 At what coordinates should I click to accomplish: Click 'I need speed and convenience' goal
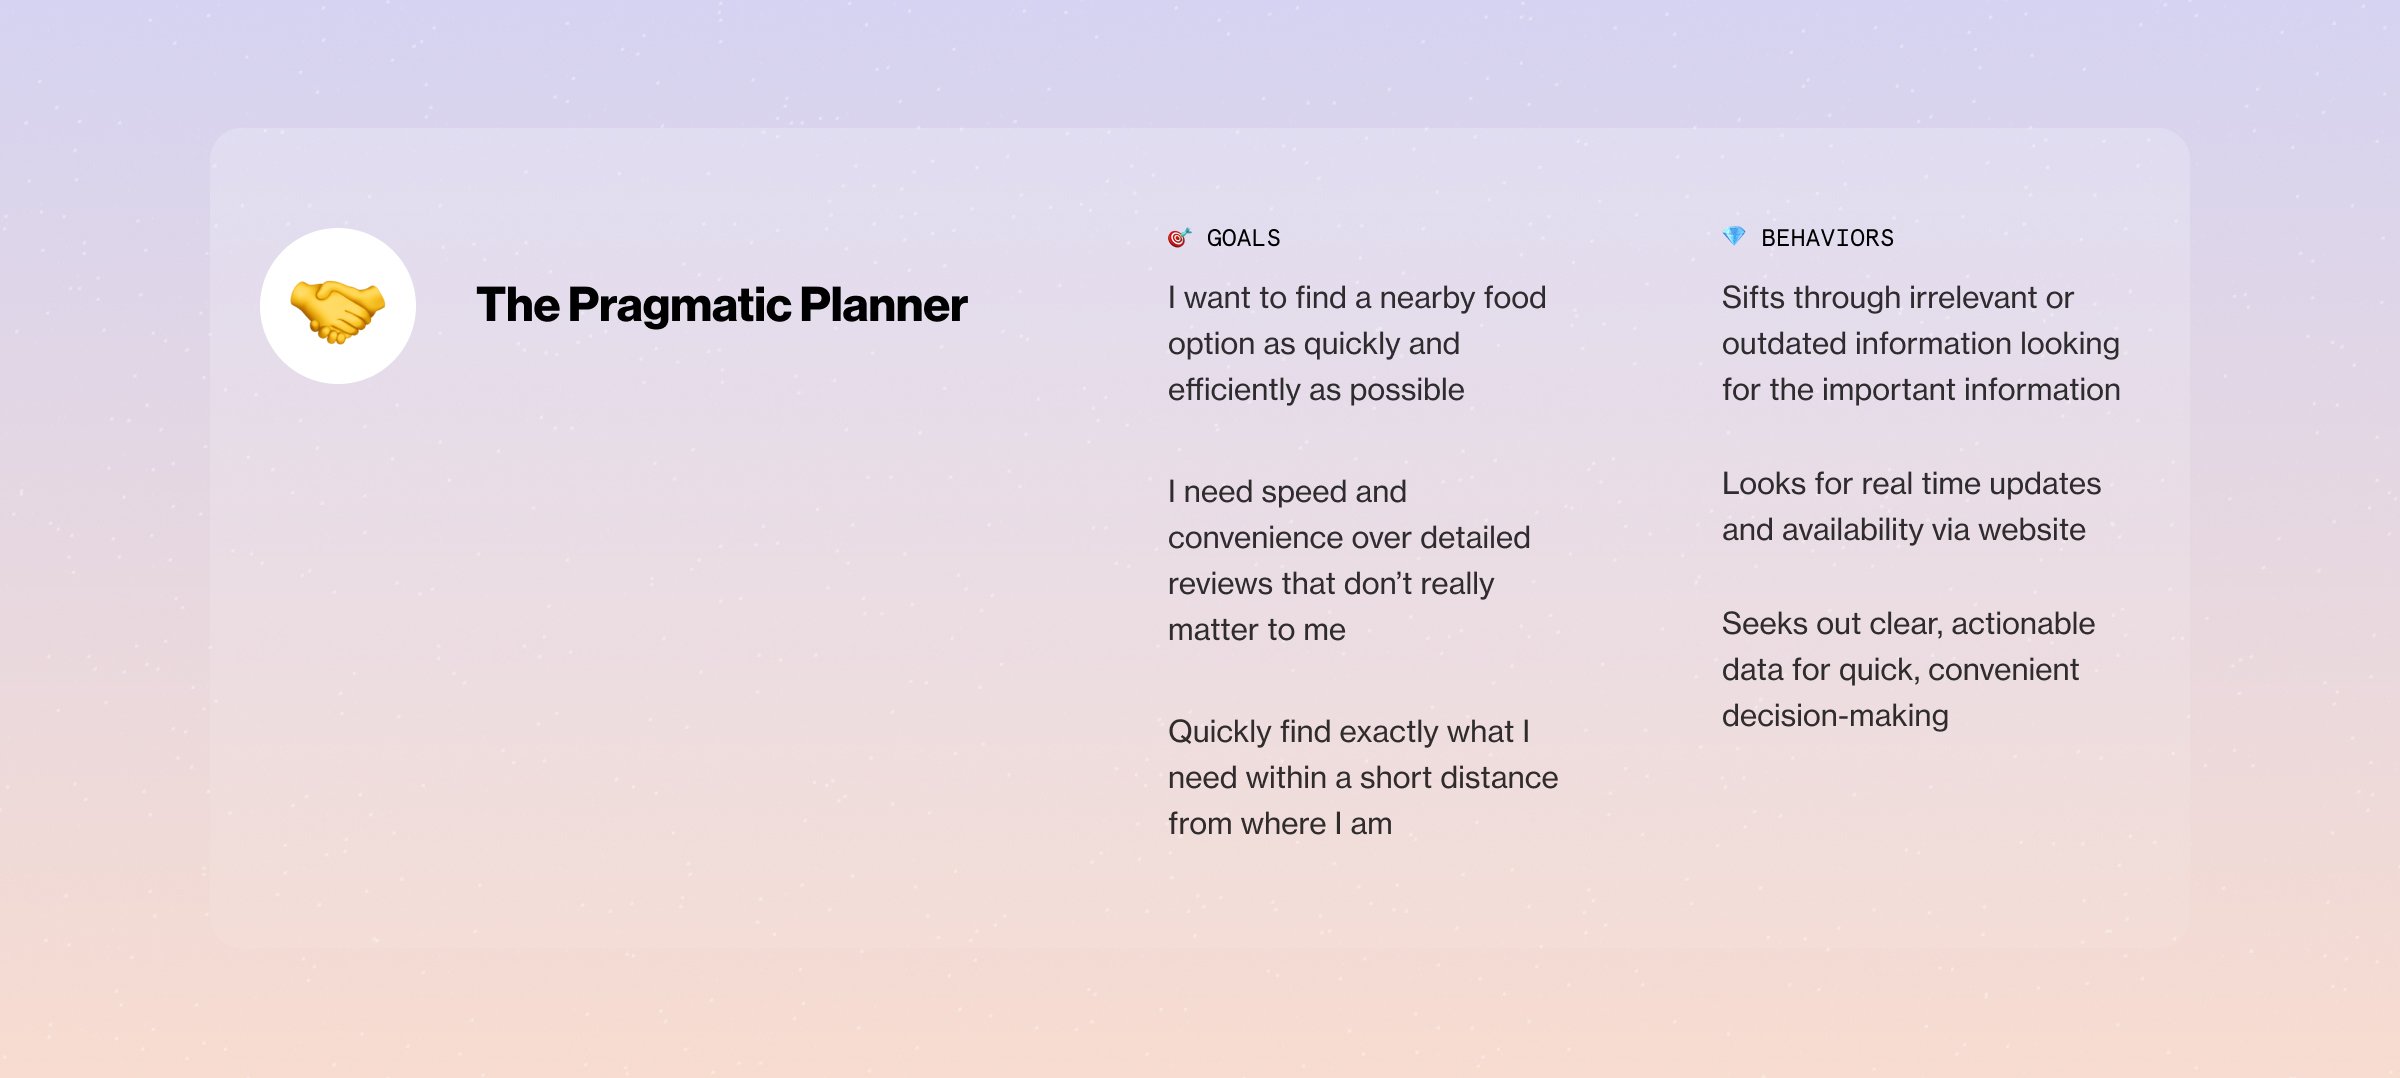1349,560
